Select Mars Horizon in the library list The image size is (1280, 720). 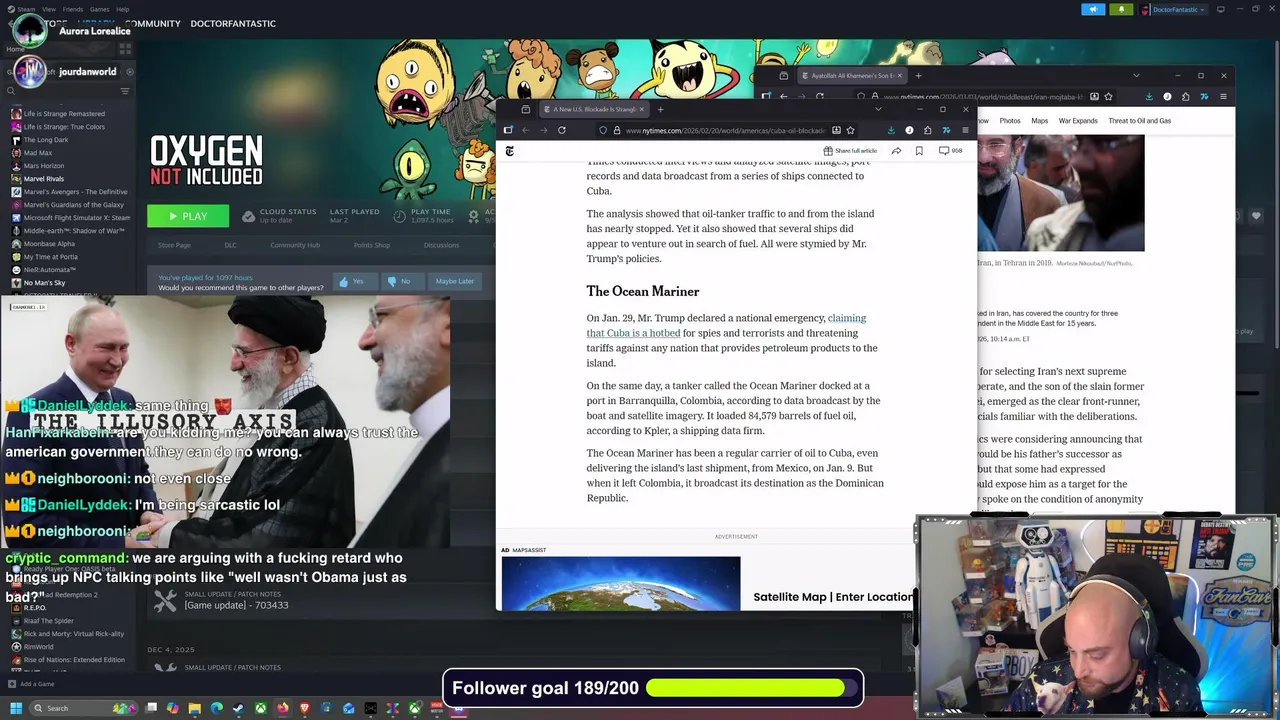(44, 166)
